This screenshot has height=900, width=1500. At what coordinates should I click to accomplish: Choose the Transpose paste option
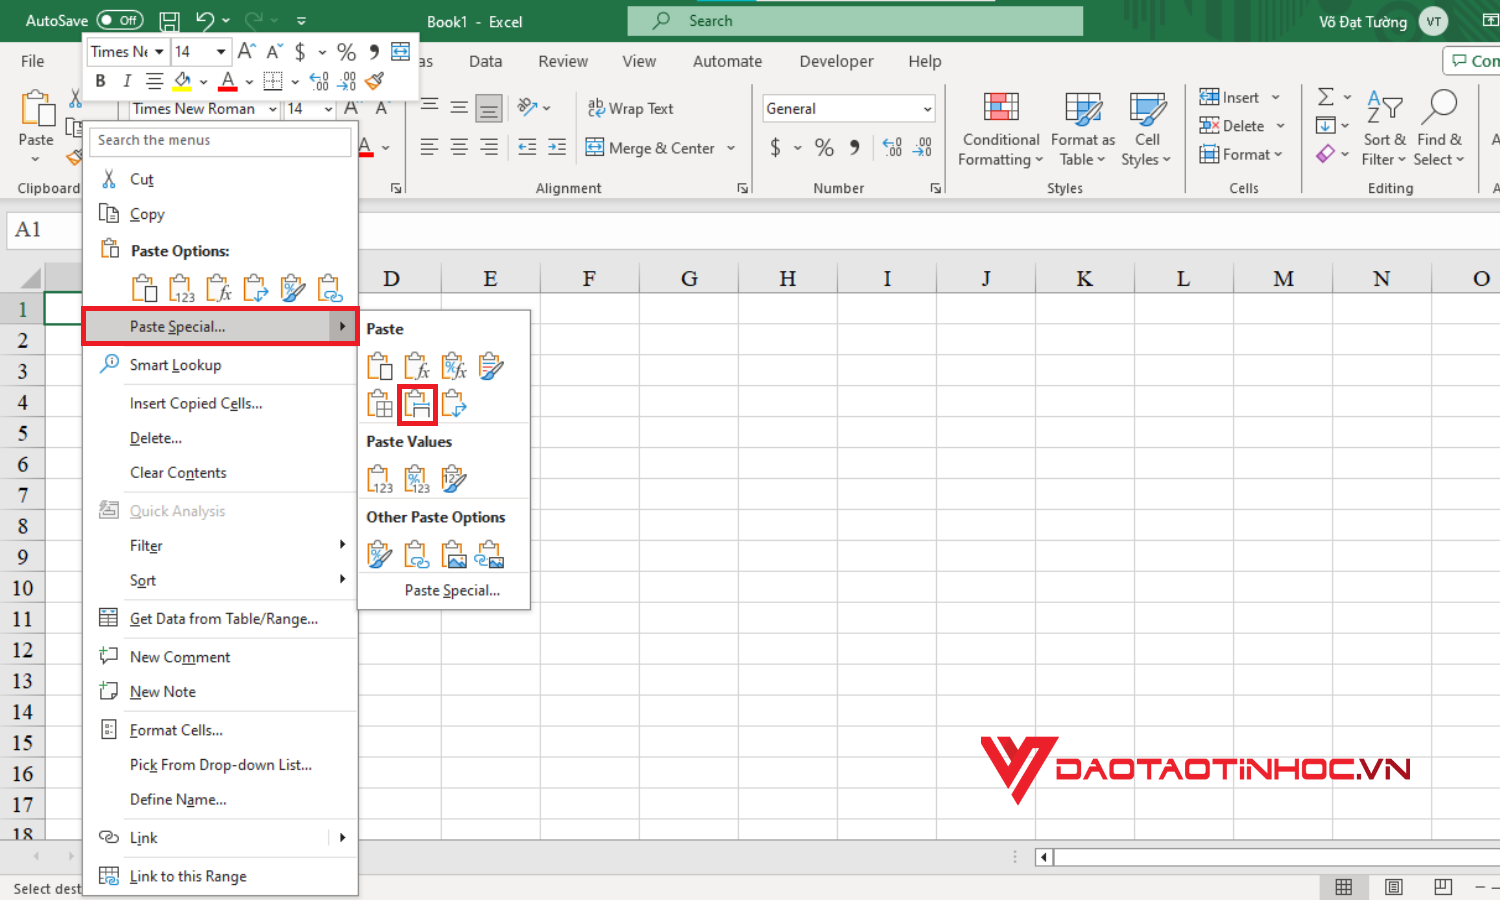453,403
